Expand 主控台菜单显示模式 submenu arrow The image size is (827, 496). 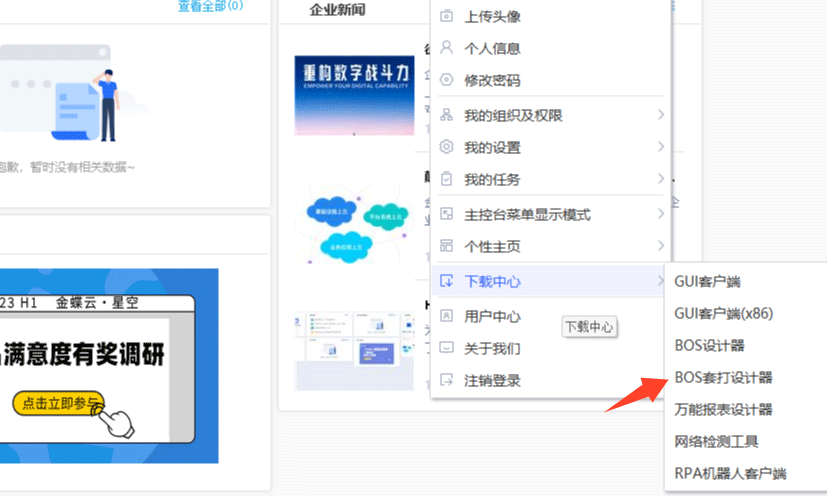[660, 214]
